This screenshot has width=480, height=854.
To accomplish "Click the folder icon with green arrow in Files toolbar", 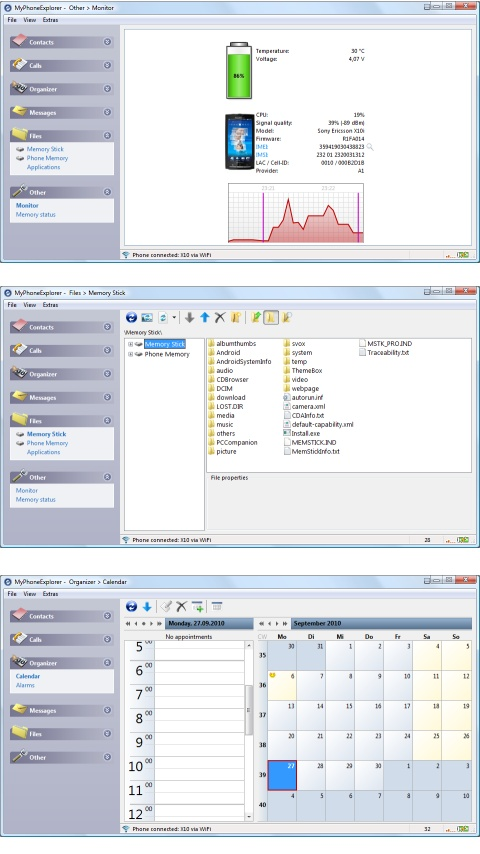I will point(256,318).
